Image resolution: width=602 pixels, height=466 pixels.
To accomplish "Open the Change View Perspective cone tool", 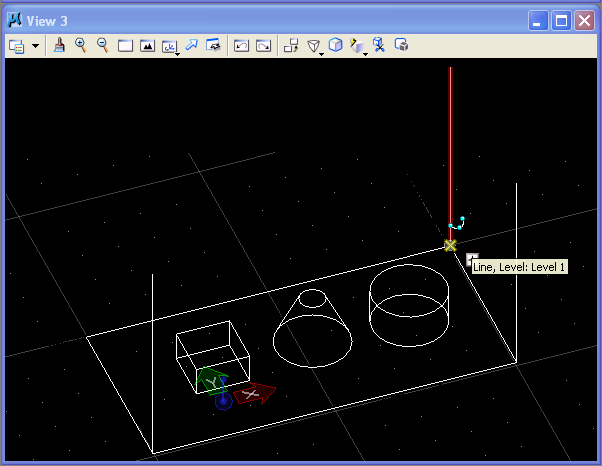I will (x=314, y=46).
